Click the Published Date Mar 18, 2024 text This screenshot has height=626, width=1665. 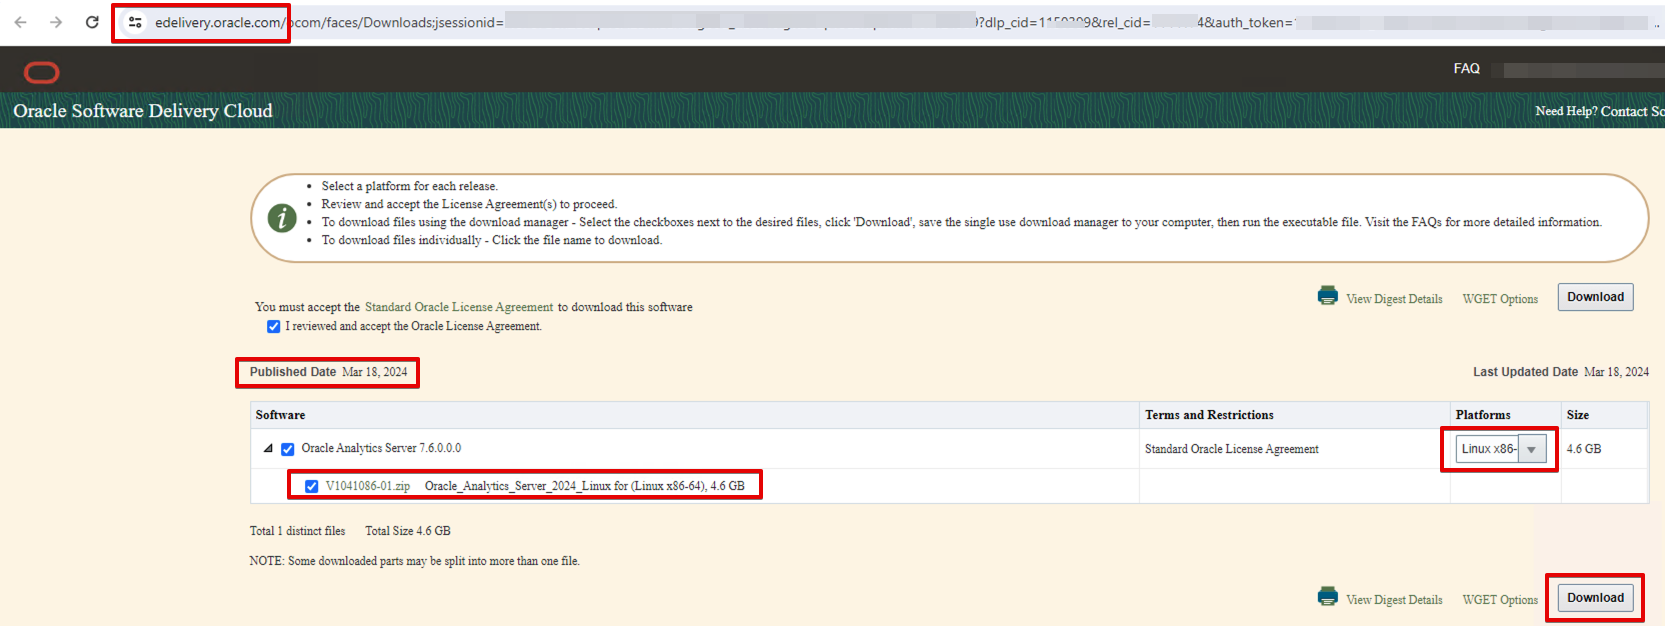[x=328, y=372]
